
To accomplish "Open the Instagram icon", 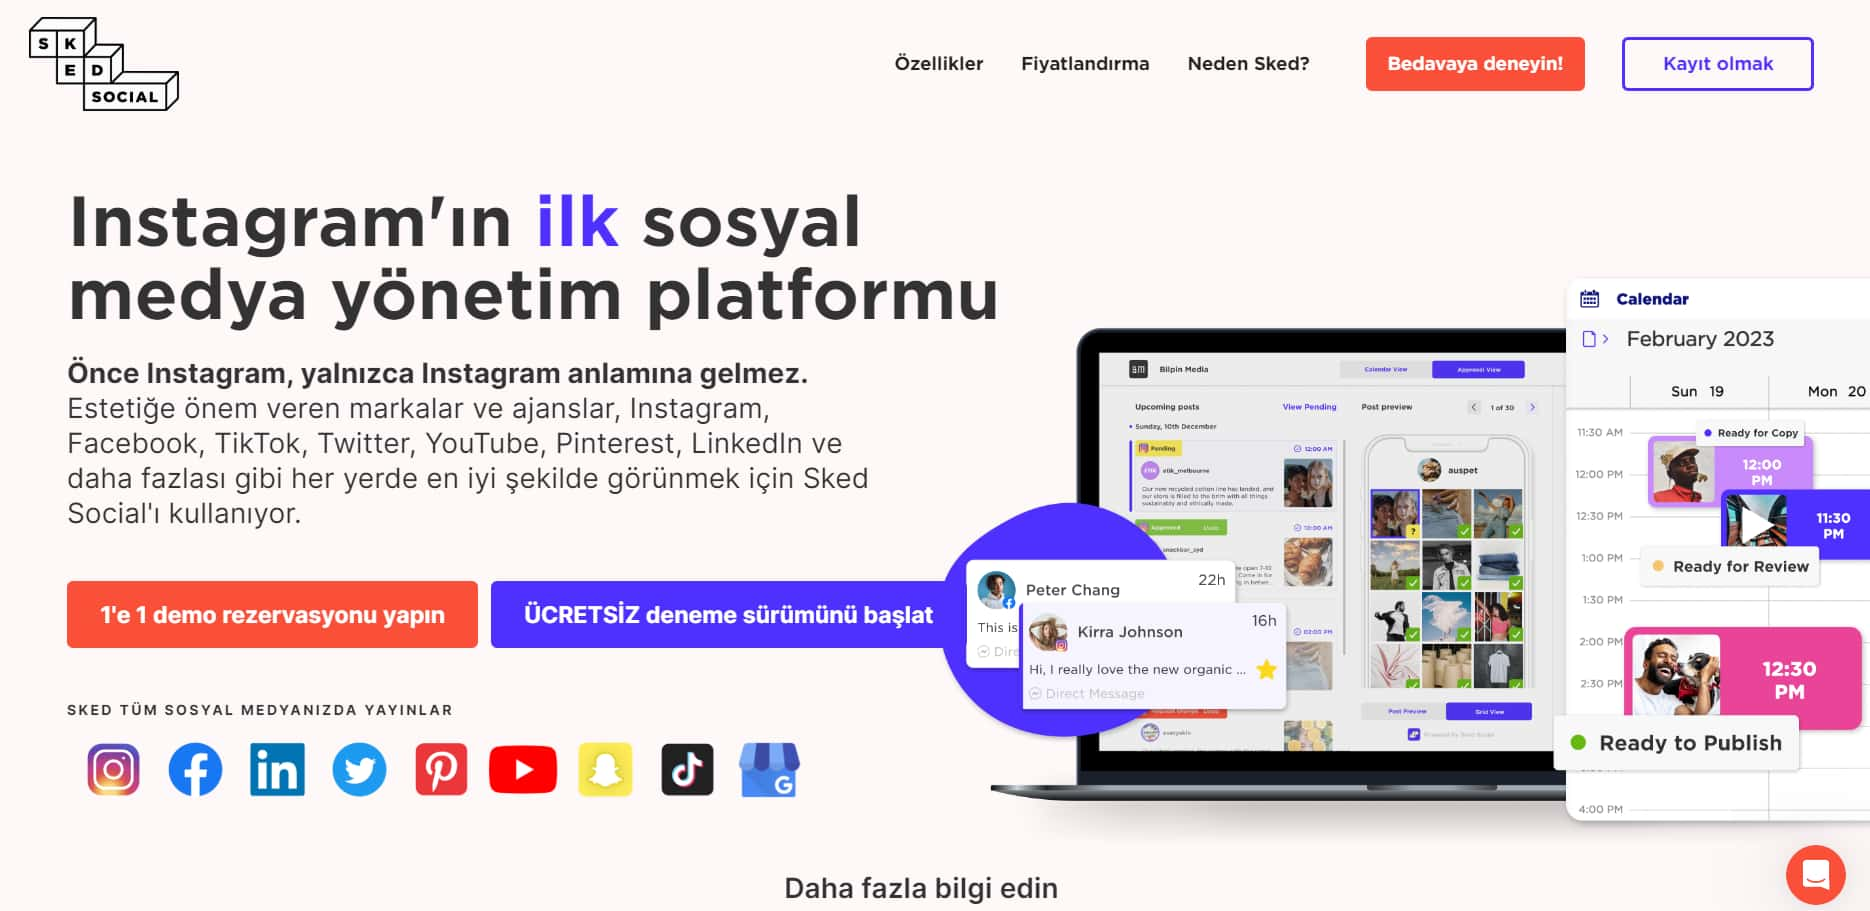I will 113,770.
